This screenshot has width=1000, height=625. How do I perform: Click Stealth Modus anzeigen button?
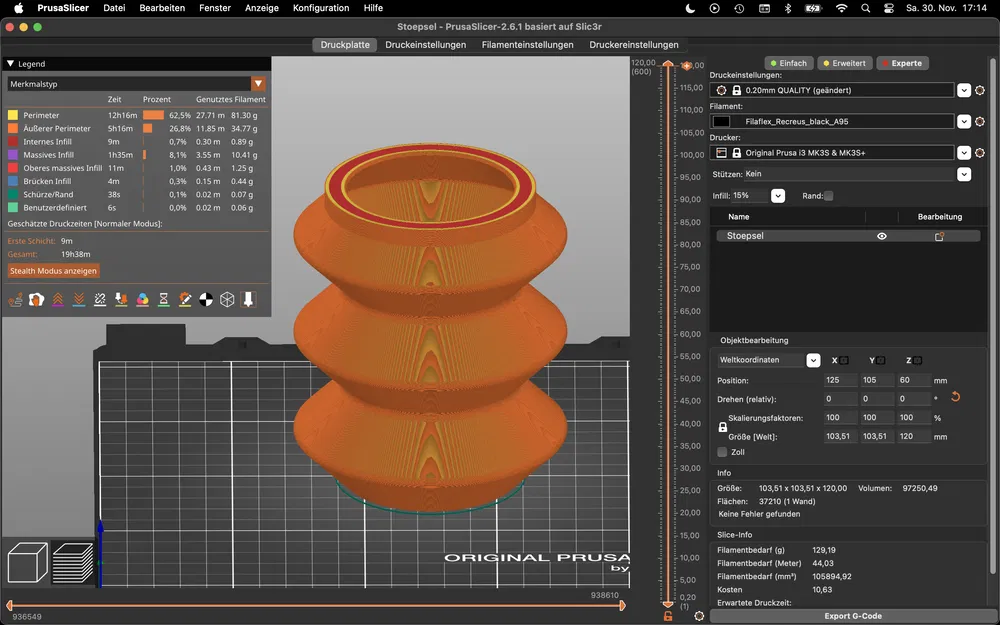click(54, 271)
